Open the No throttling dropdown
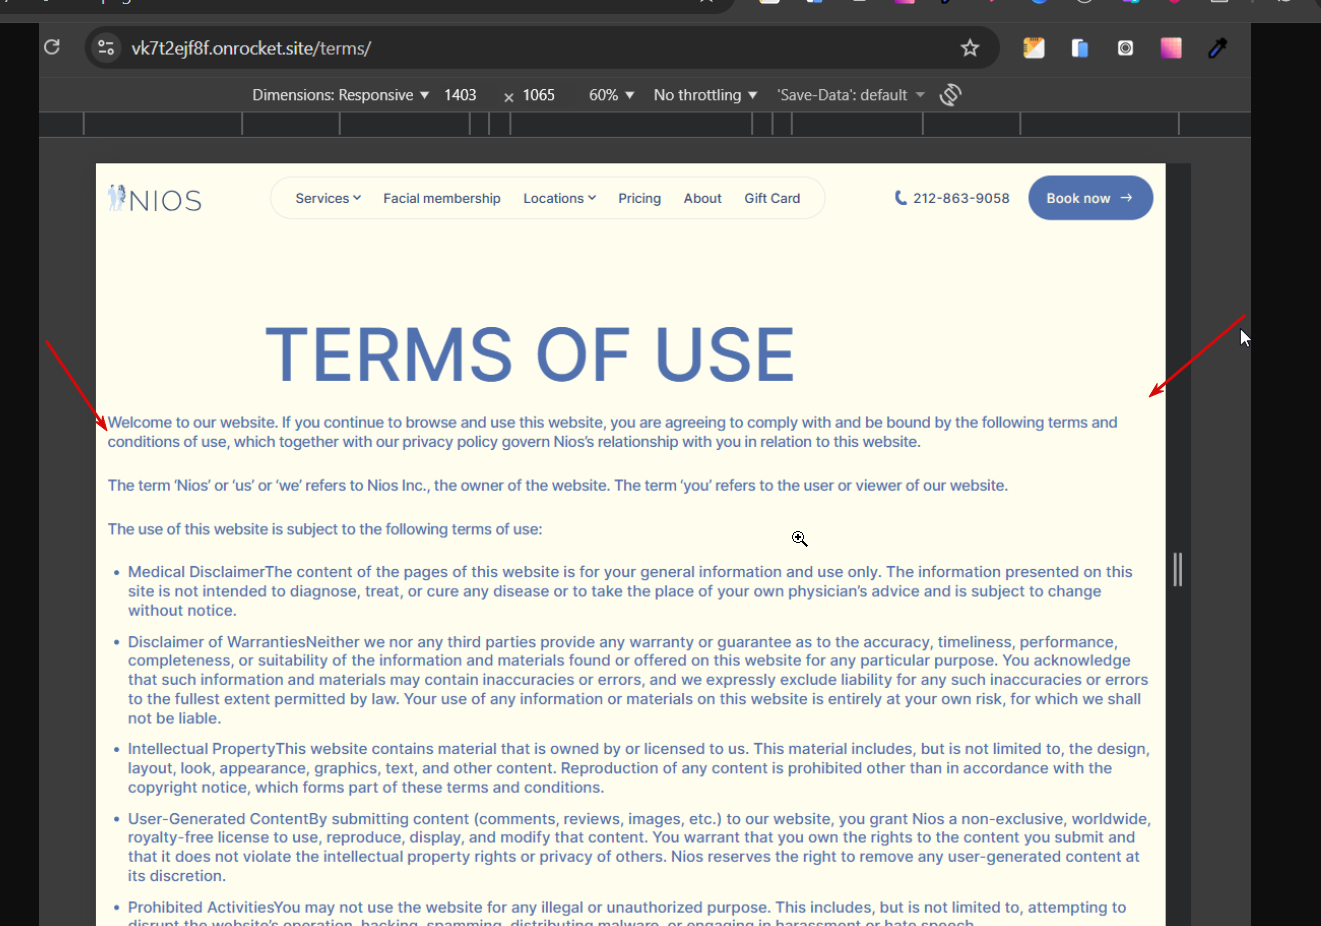Image resolution: width=1321 pixels, height=926 pixels. tap(705, 95)
